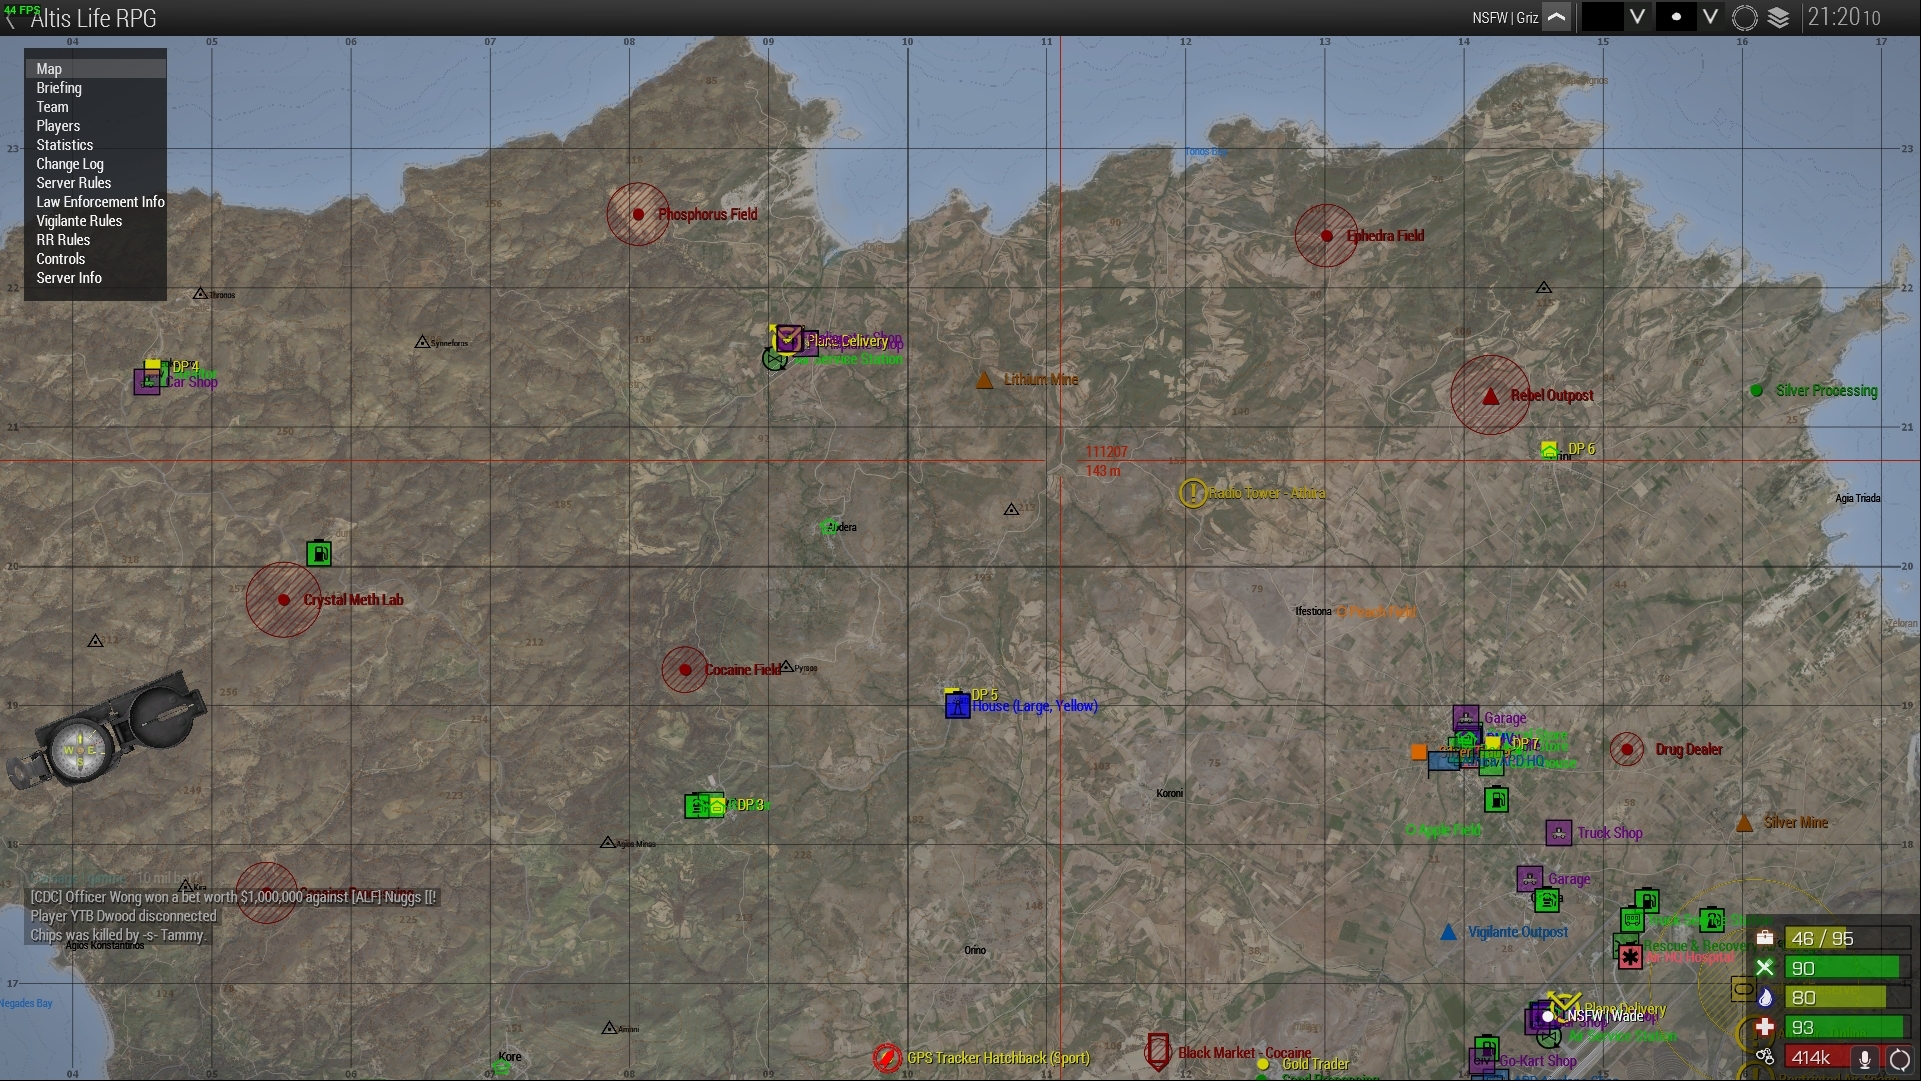Click the circular refresh arrows icon
This screenshot has width=1921, height=1081.
point(1899,1058)
